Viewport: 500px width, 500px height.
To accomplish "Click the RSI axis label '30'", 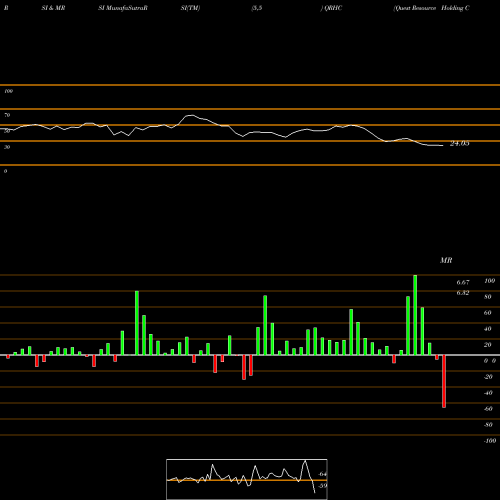I will pyautogui.click(x=7, y=147).
